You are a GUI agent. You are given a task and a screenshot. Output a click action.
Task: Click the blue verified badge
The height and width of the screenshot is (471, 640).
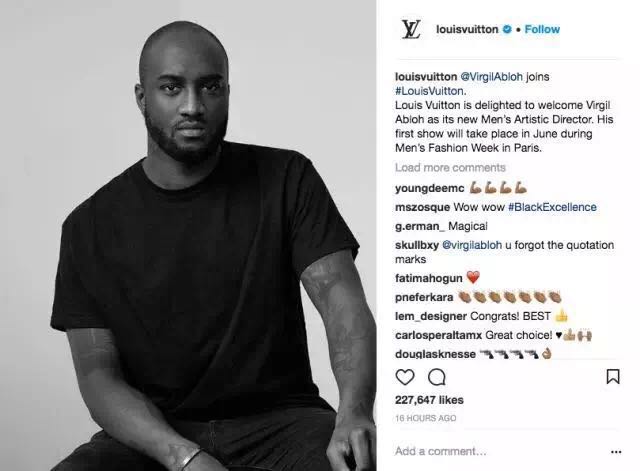(x=507, y=29)
